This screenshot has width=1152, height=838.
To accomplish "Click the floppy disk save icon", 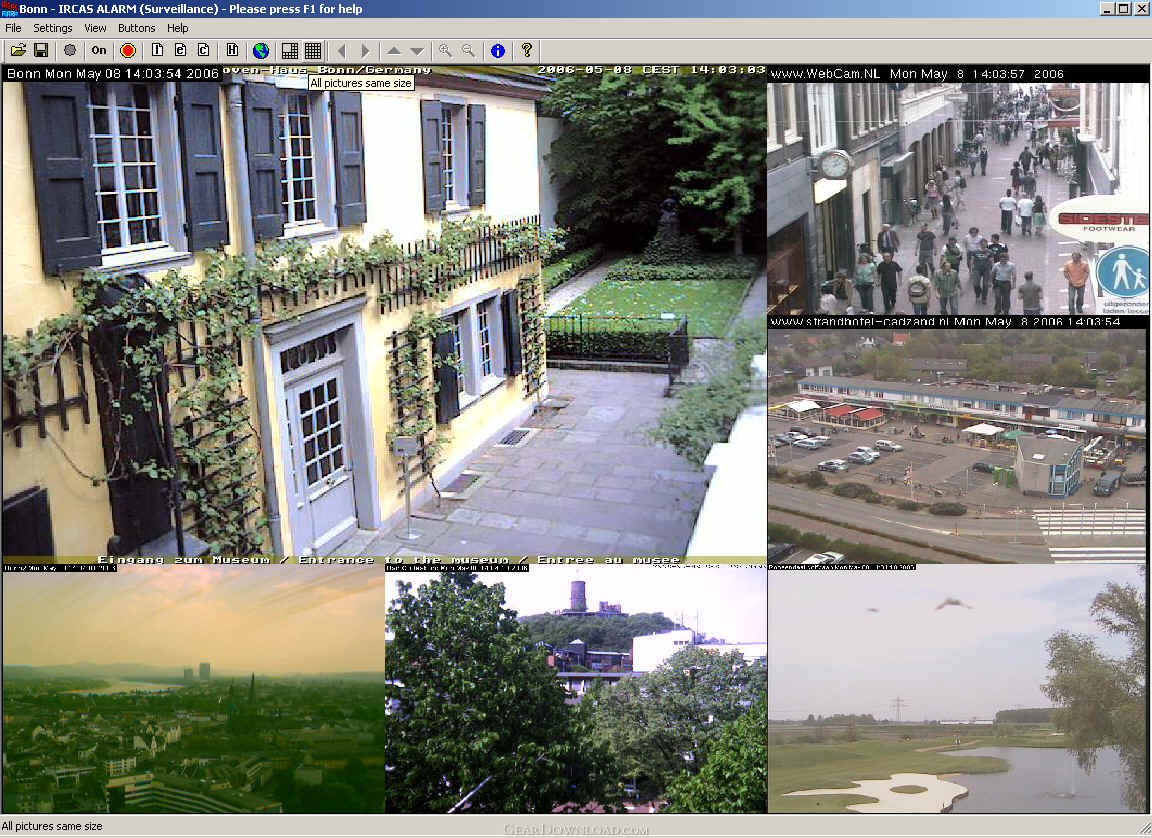I will (x=41, y=50).
